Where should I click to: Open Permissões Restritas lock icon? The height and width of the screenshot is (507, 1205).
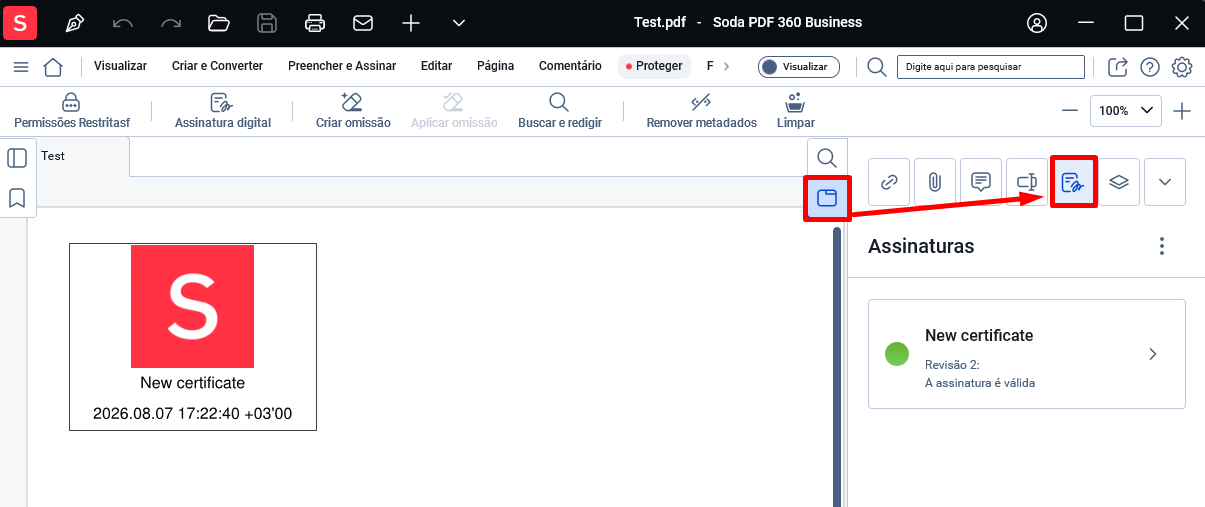coord(72,102)
